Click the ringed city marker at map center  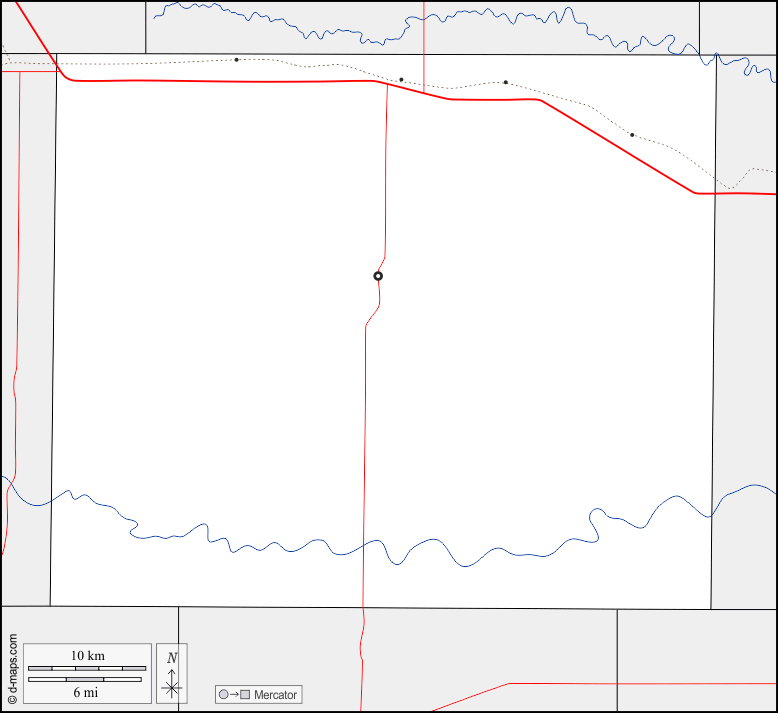point(378,276)
